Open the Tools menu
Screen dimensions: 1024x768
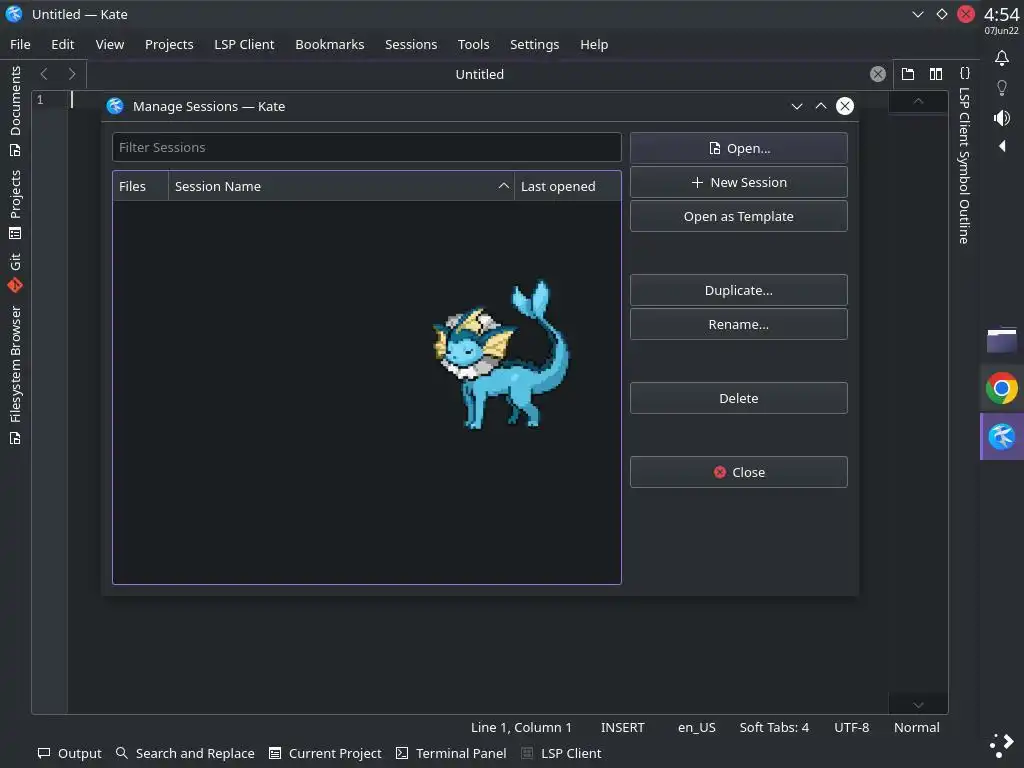point(473,44)
